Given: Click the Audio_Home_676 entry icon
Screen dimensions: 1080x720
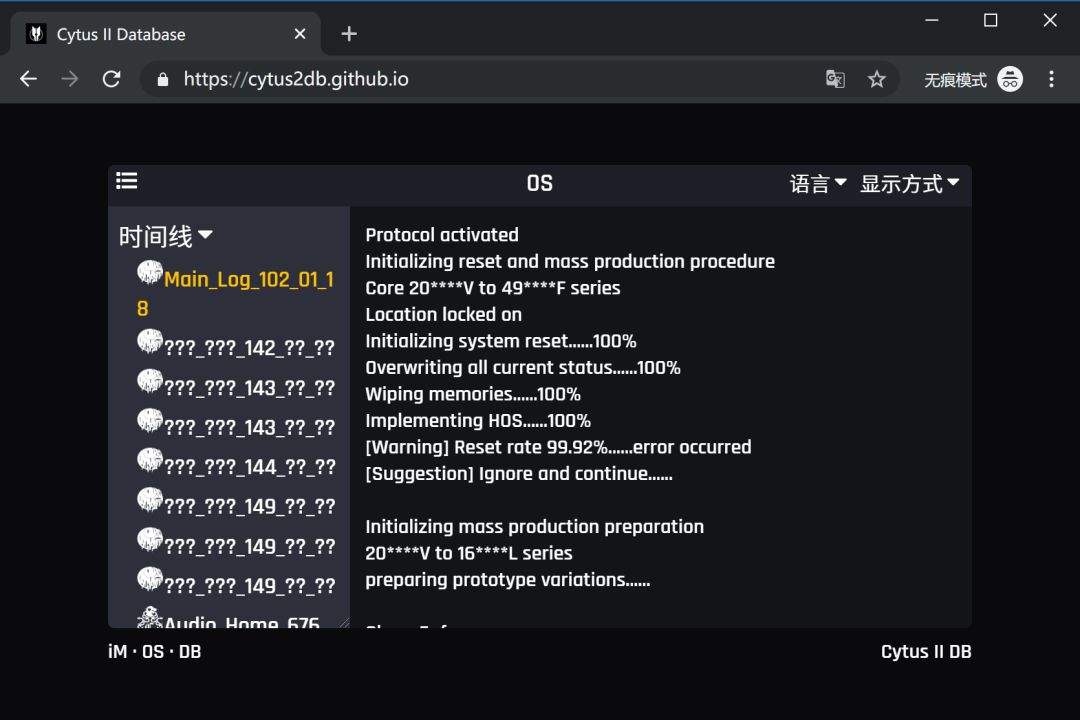Looking at the screenshot, I should pos(150,618).
